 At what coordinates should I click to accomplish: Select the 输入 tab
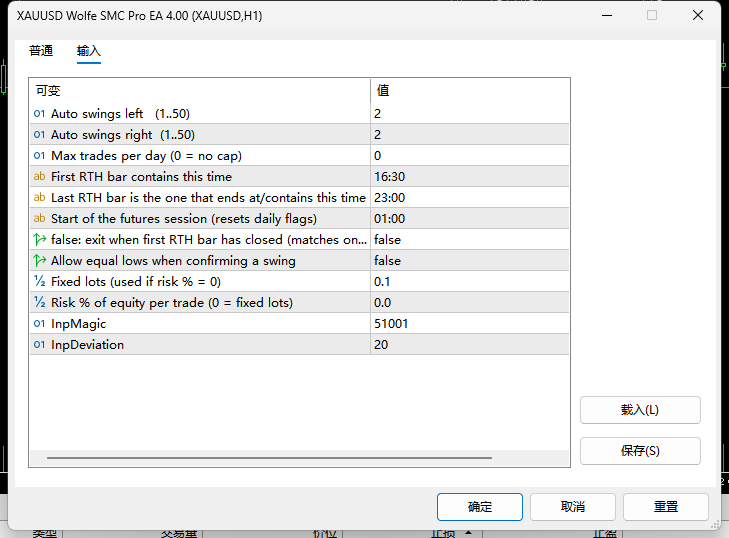pyautogui.click(x=88, y=51)
